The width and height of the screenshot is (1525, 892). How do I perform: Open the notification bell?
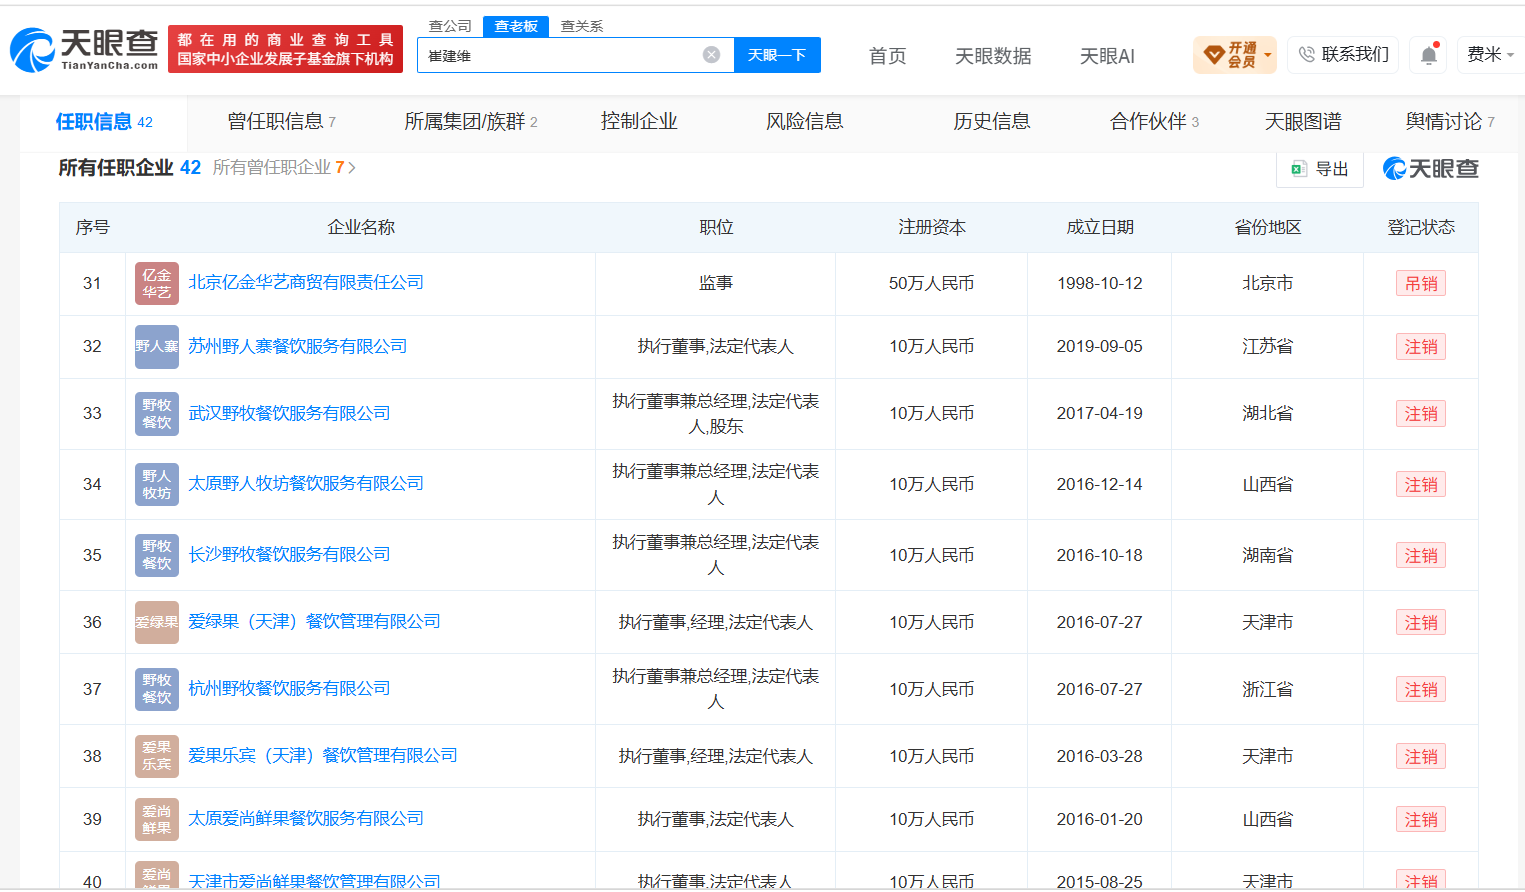pos(1429,55)
